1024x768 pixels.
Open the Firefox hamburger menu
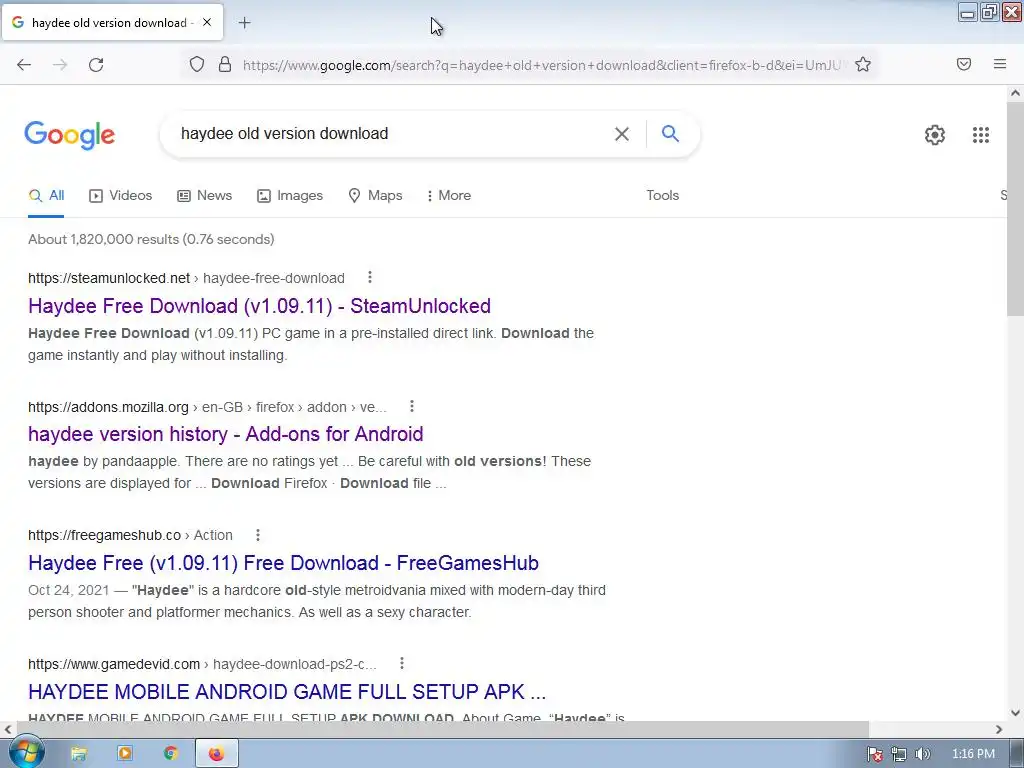(1000, 64)
